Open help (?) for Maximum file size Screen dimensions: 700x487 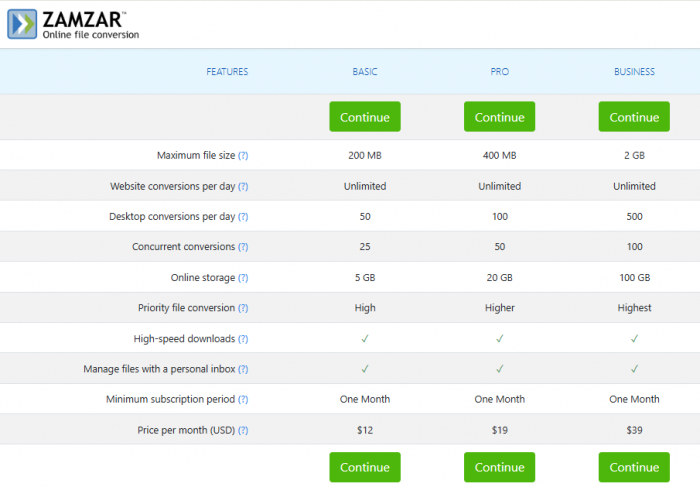tap(243, 156)
